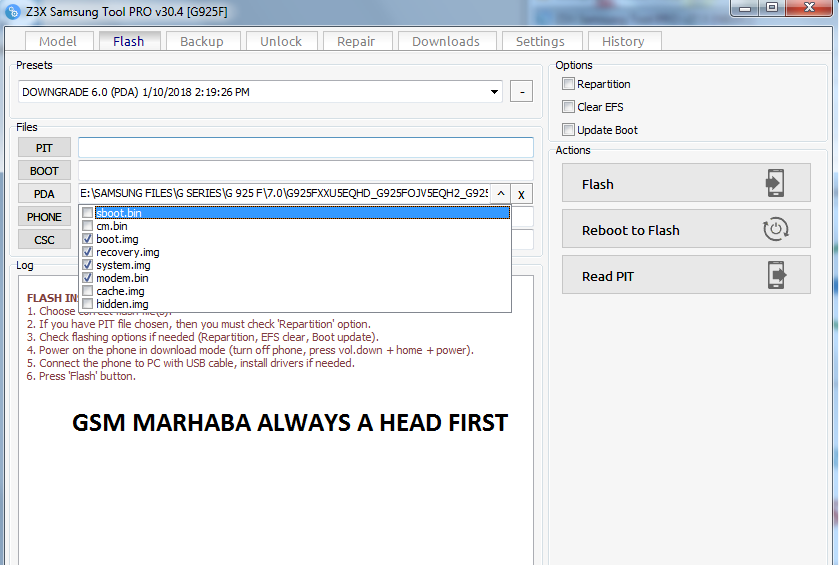The width and height of the screenshot is (839, 565).
Task: Minimize the Z3X Samsung Tool window
Action: [x=744, y=8]
